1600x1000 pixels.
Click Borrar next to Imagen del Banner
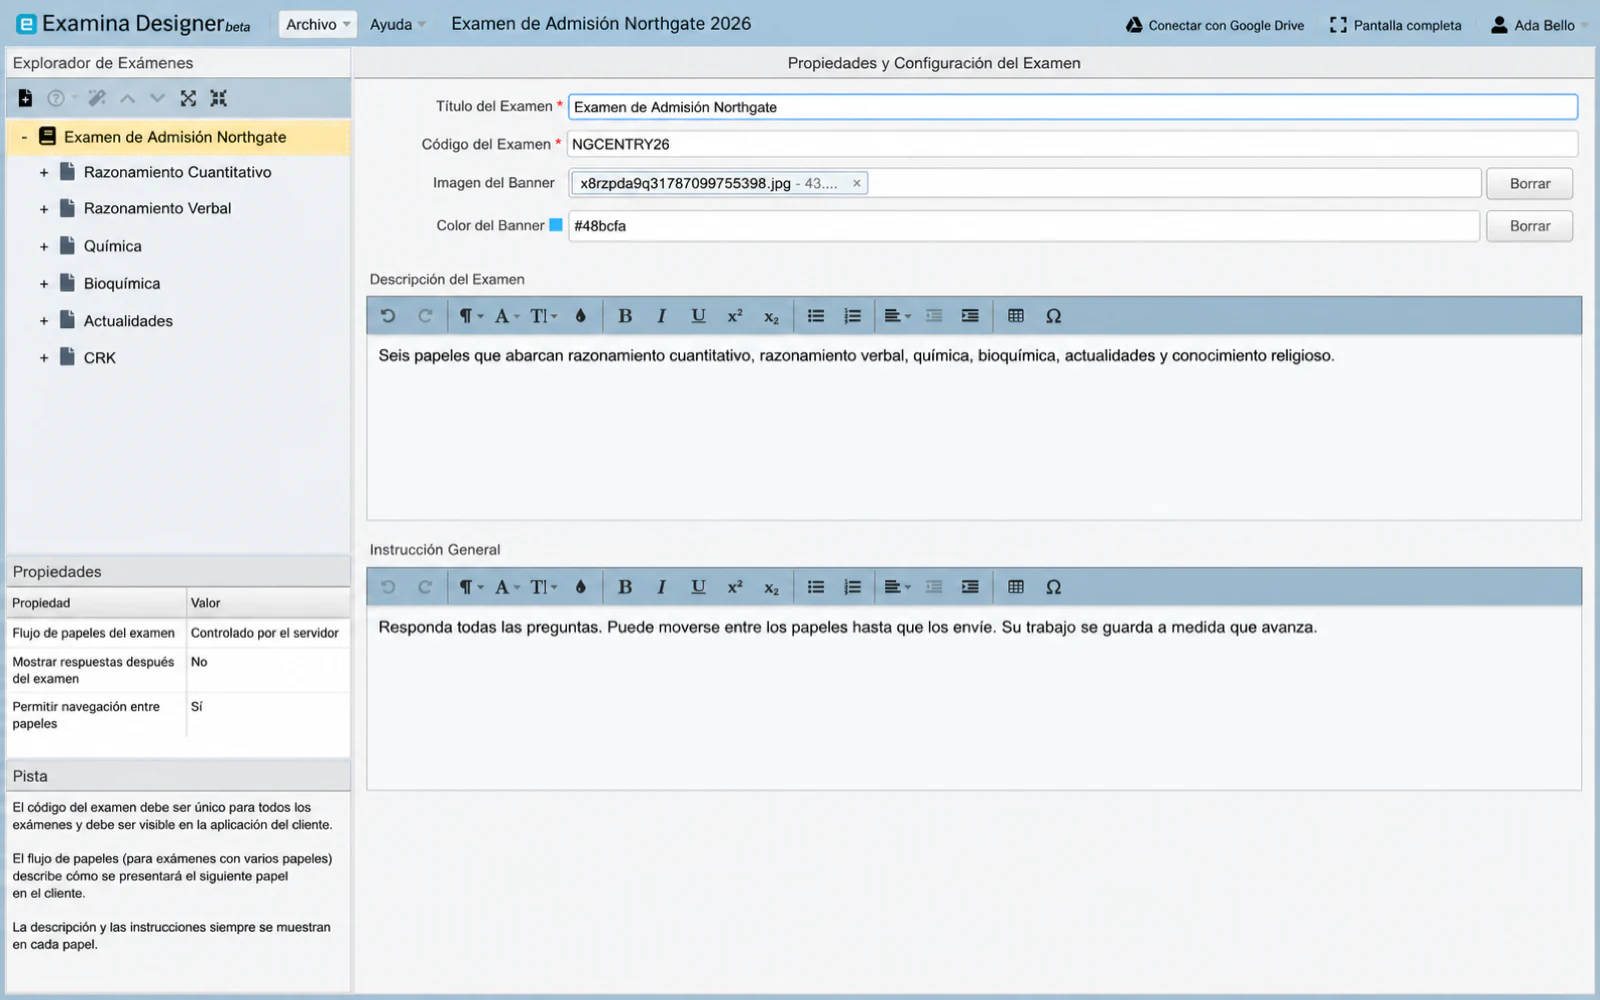click(x=1529, y=184)
